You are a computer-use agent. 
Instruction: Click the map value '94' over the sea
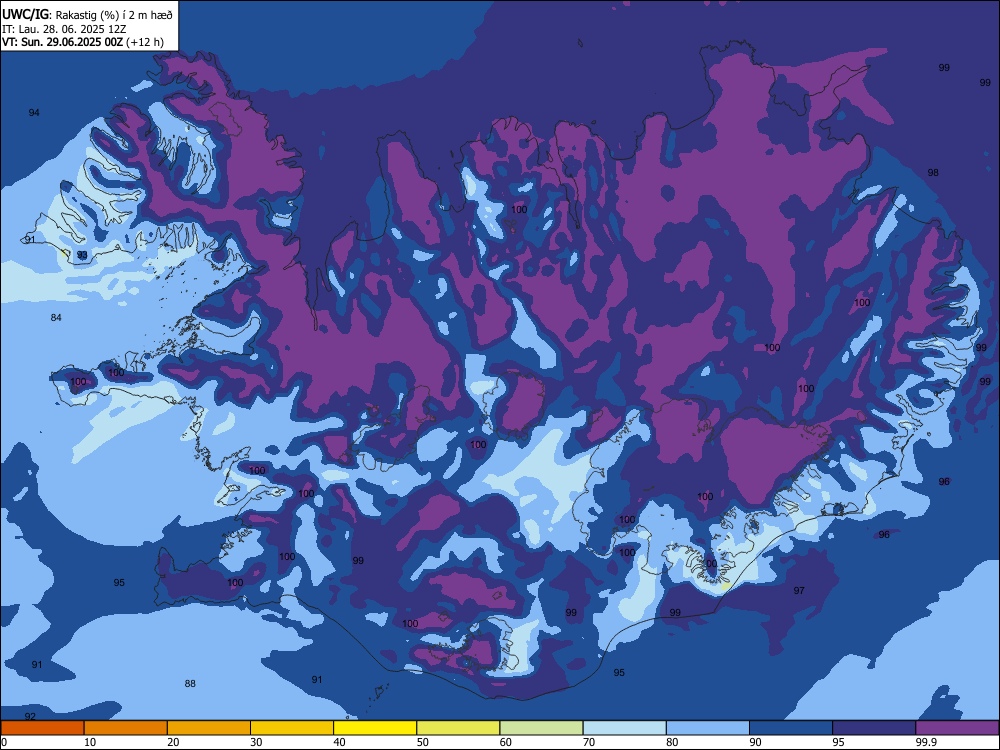coord(34,113)
